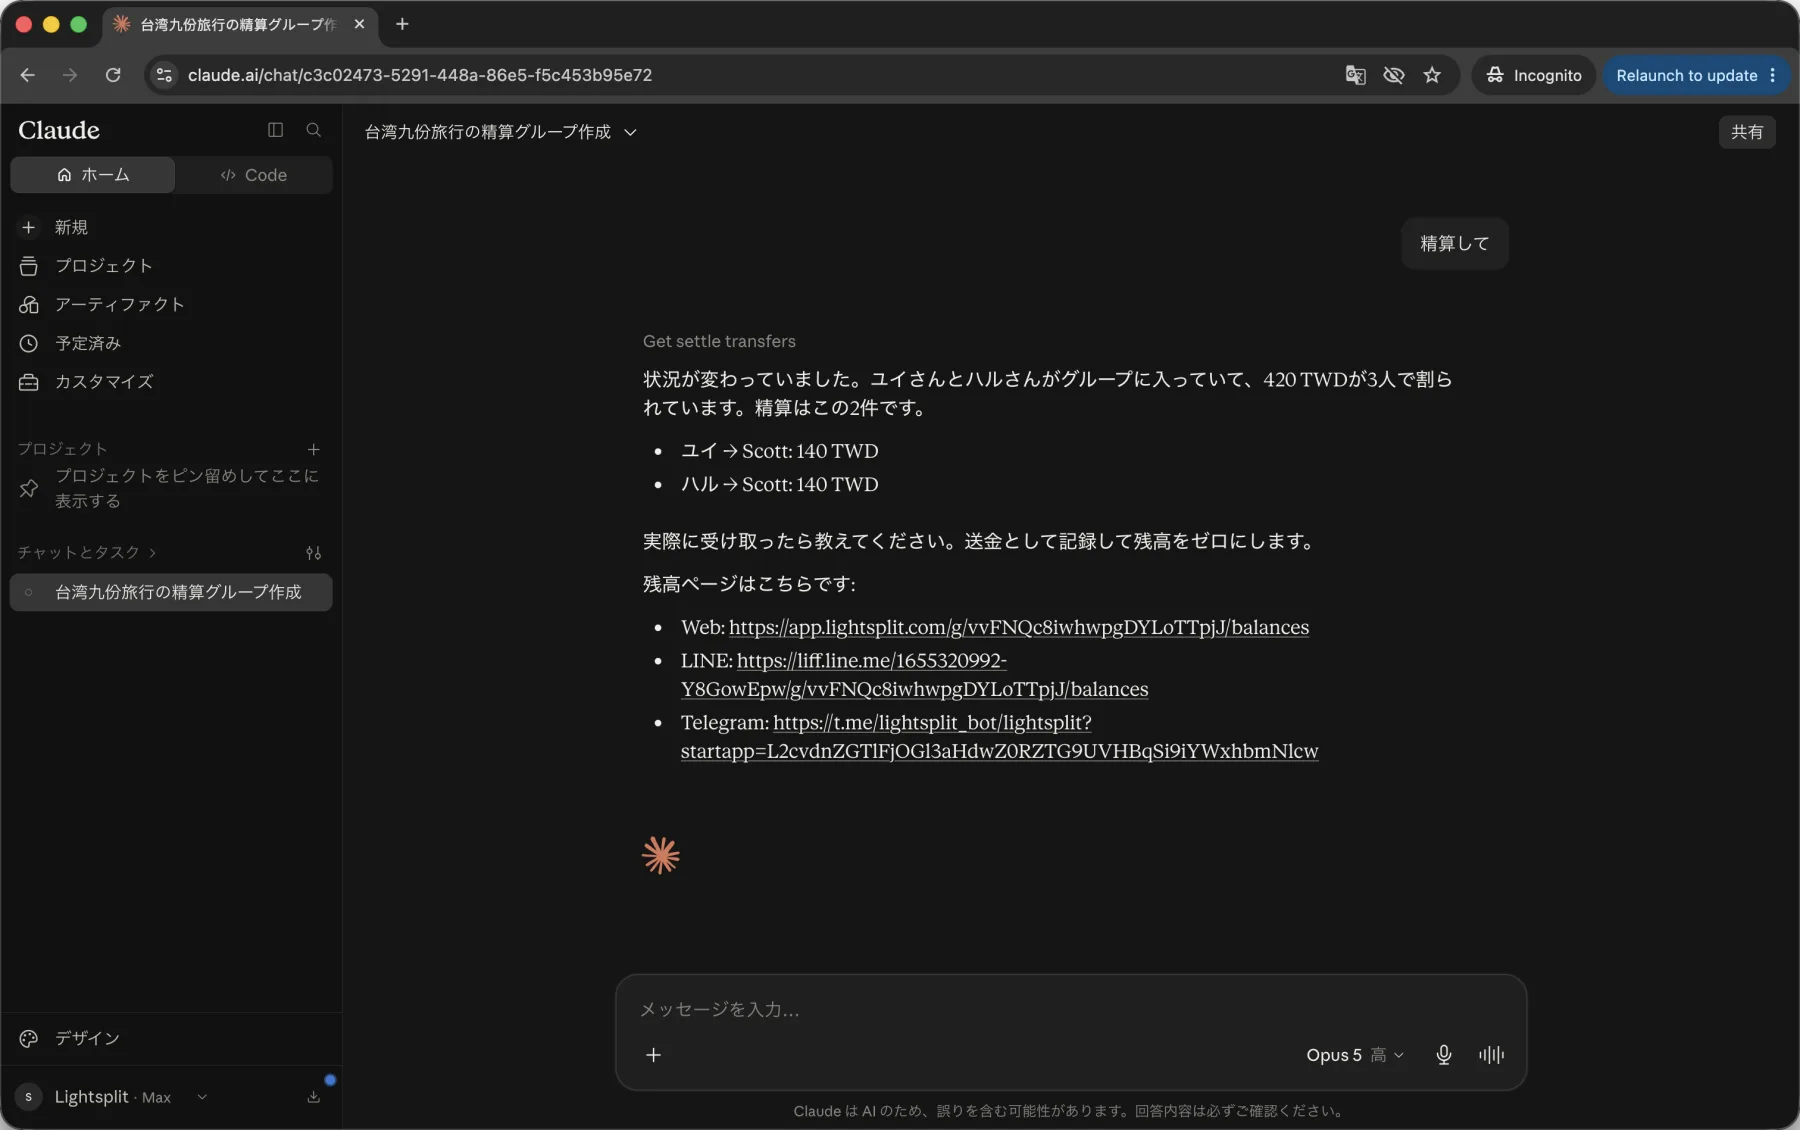Open site information icon in address bar

(164, 75)
